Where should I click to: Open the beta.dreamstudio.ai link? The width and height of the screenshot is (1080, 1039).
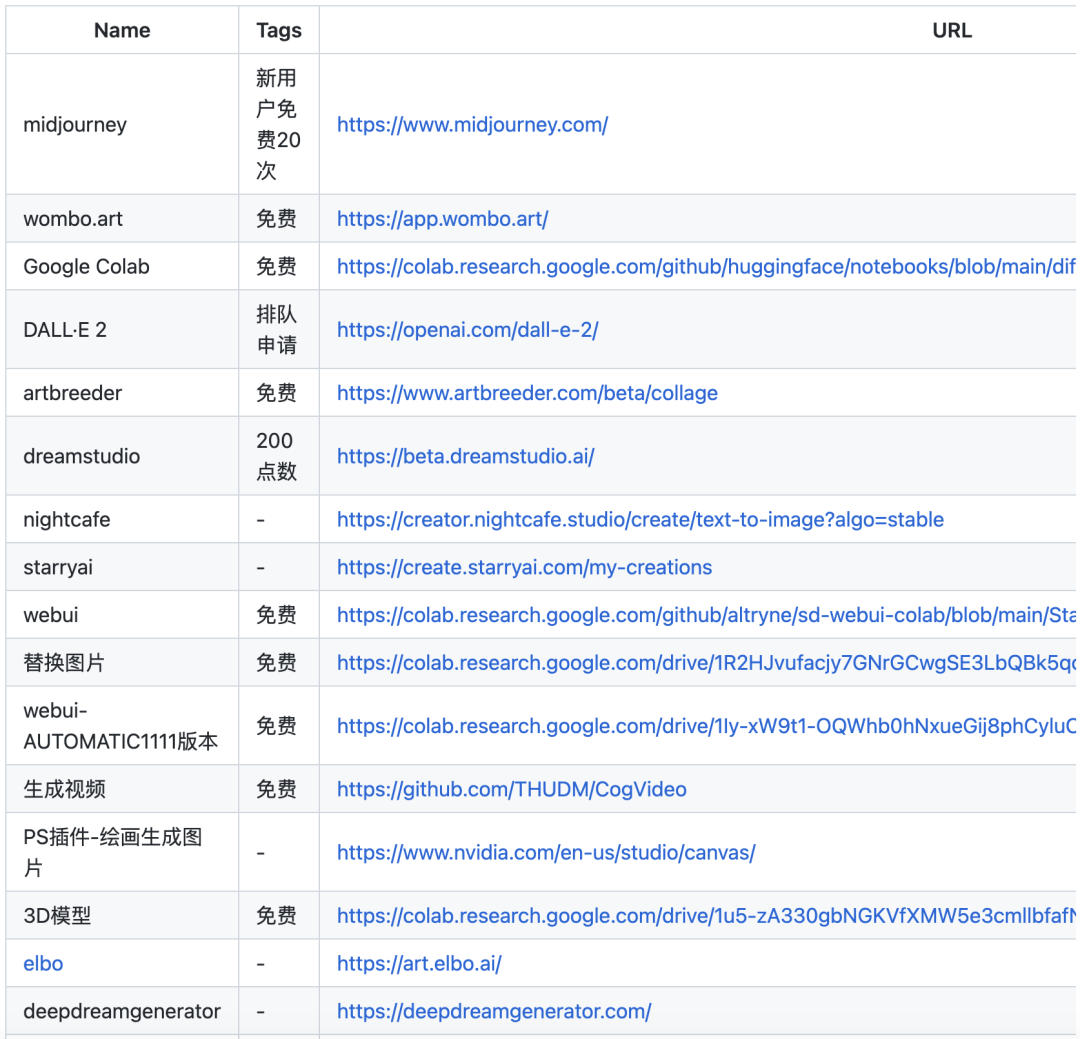466,456
